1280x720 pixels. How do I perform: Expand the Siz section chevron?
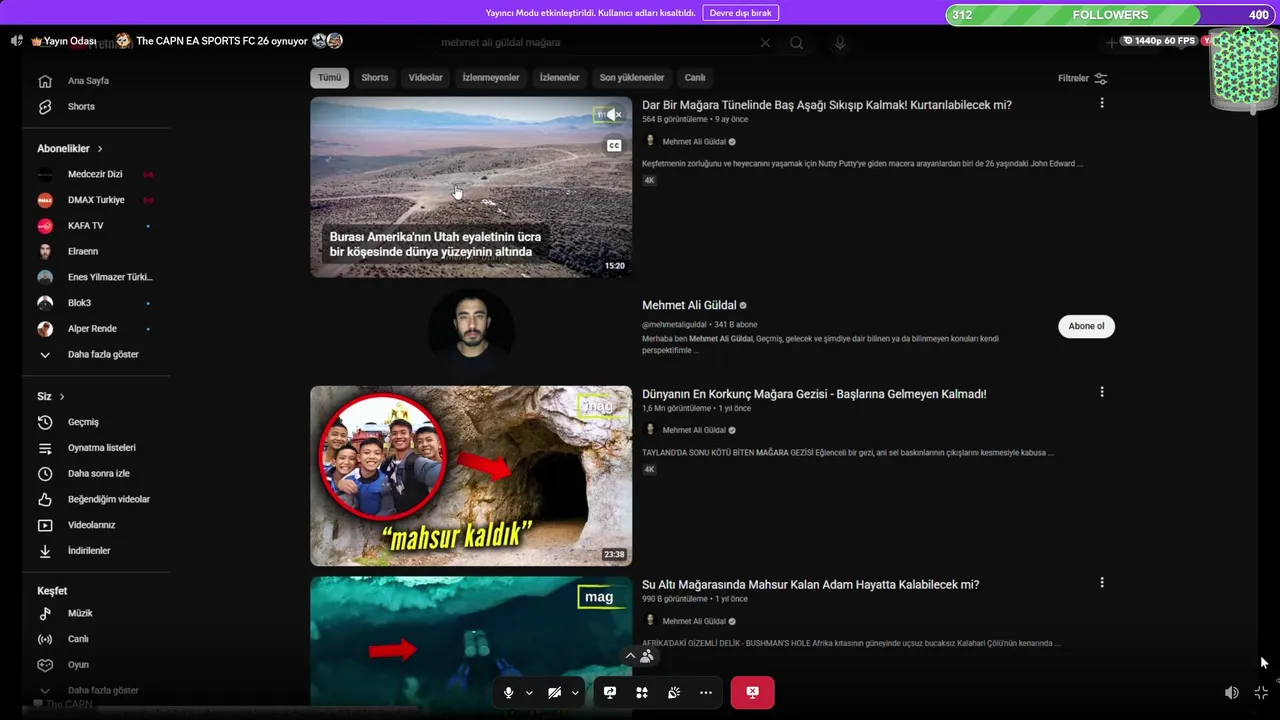tap(62, 397)
